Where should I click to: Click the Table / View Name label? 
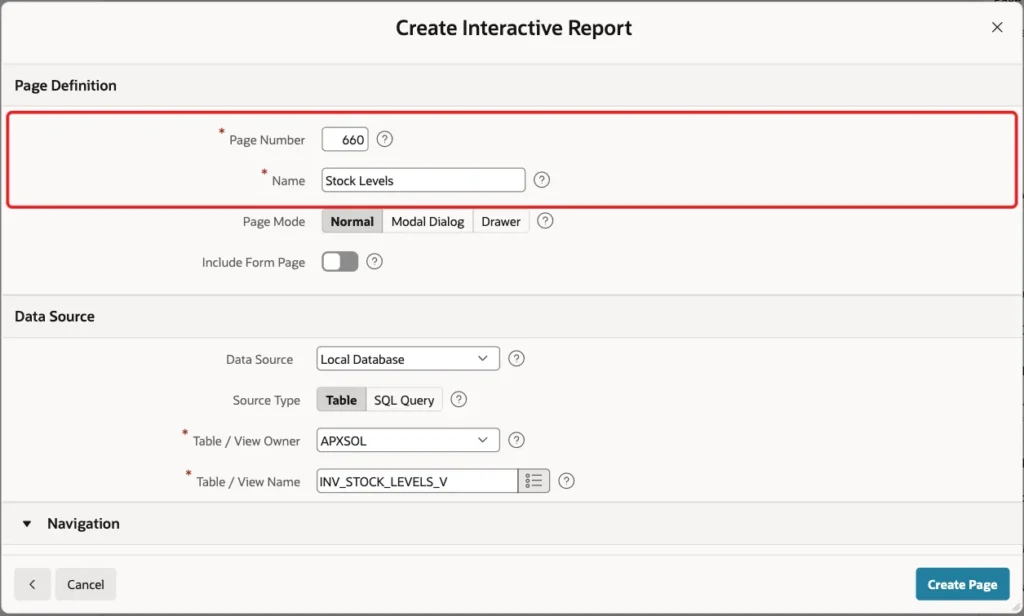click(x=248, y=481)
